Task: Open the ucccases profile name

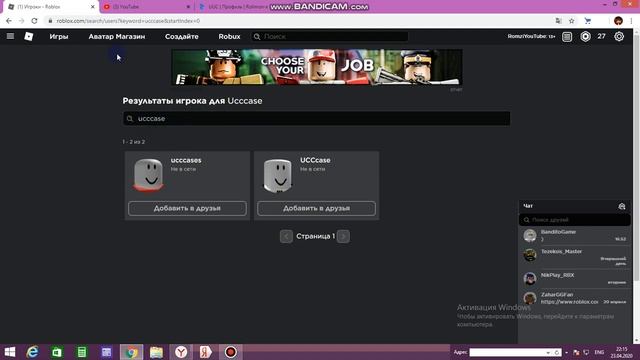Action: click(186, 160)
